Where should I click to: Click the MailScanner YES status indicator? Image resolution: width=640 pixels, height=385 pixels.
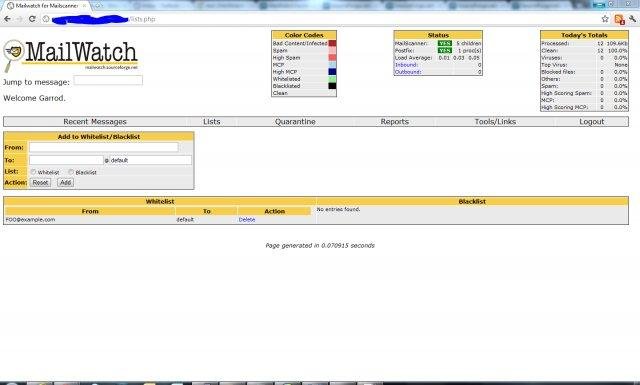coord(444,43)
